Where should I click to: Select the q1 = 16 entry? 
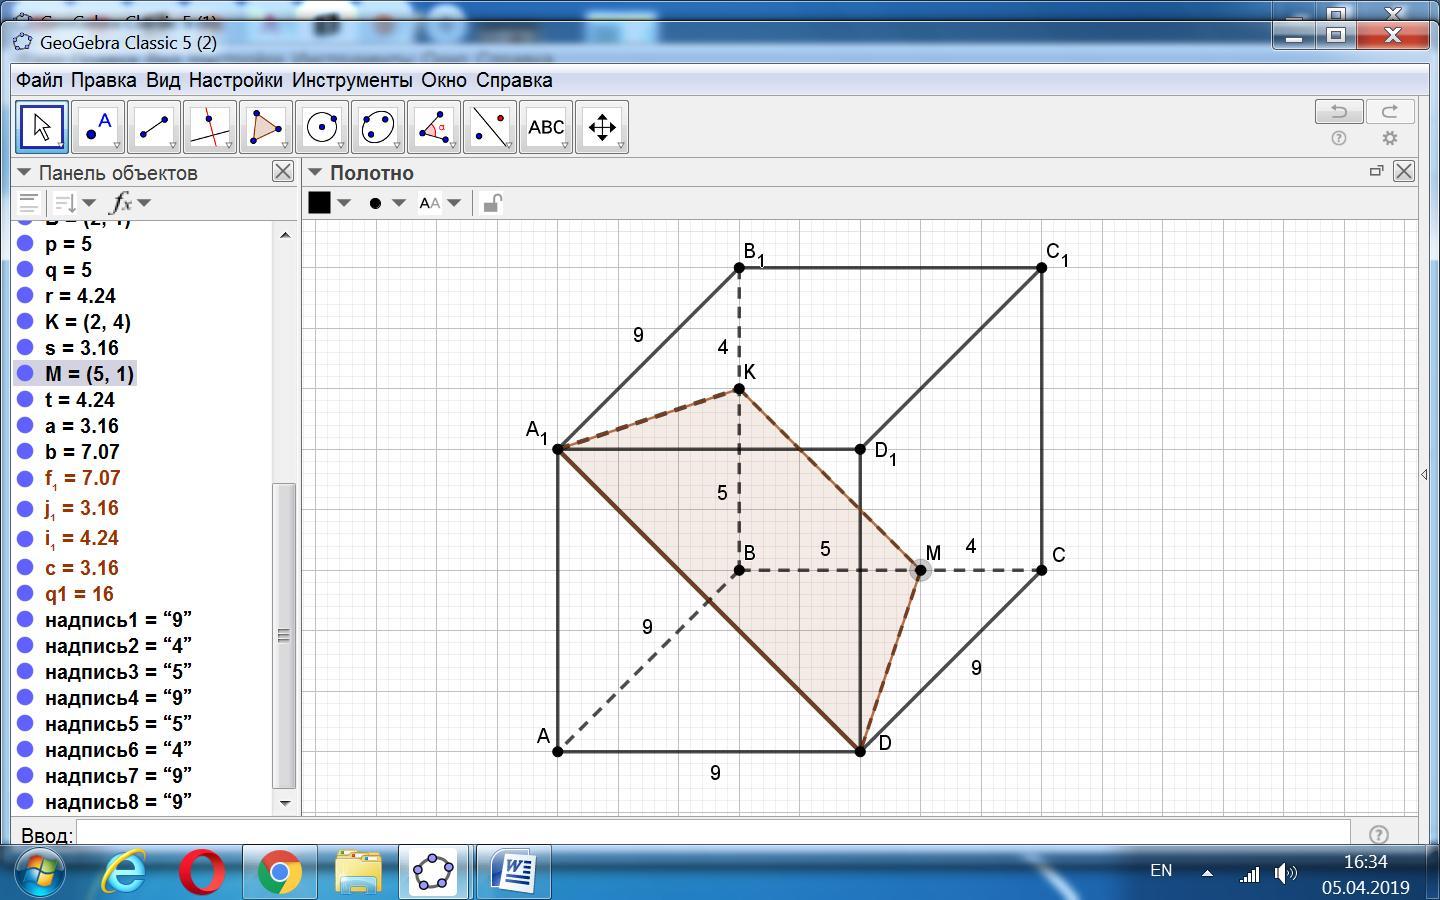pos(79,594)
